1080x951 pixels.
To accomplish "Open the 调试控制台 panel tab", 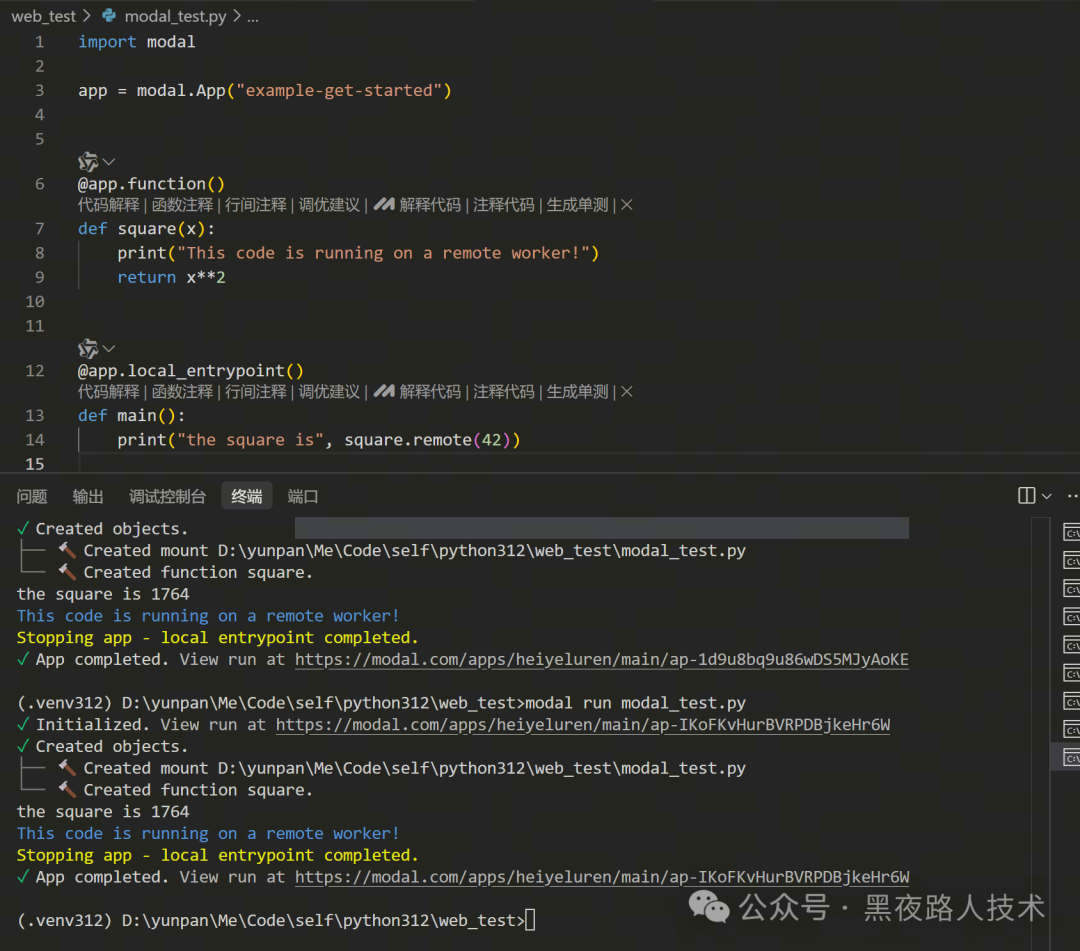I will point(167,497).
